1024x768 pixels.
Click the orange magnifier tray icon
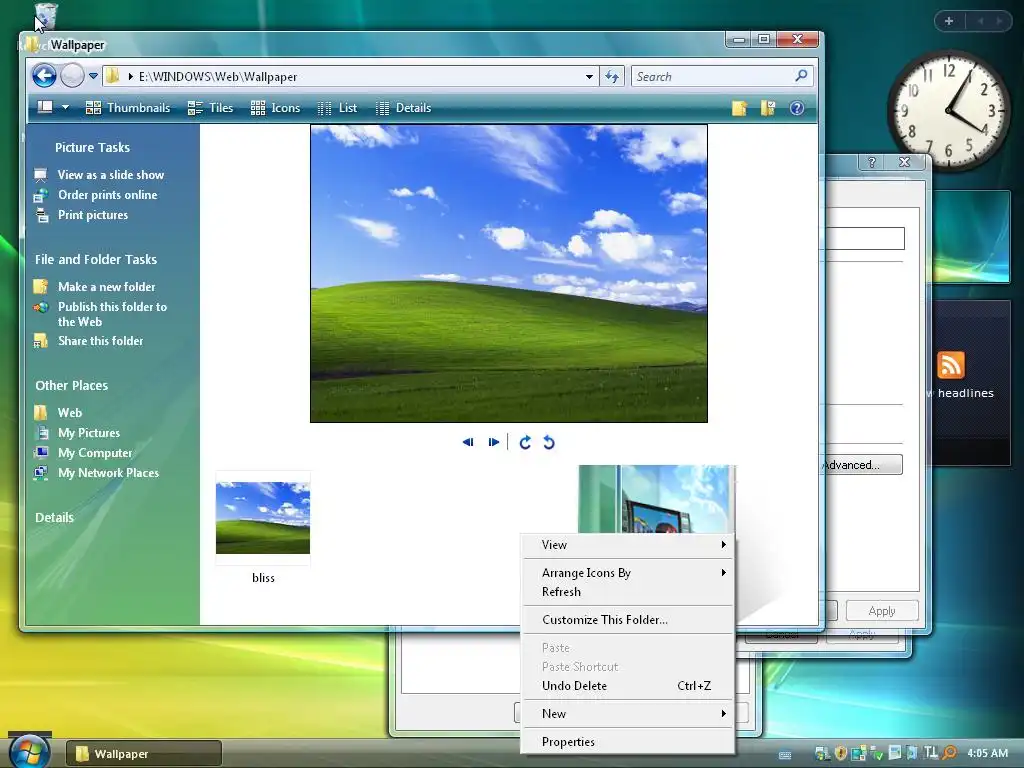(950, 754)
